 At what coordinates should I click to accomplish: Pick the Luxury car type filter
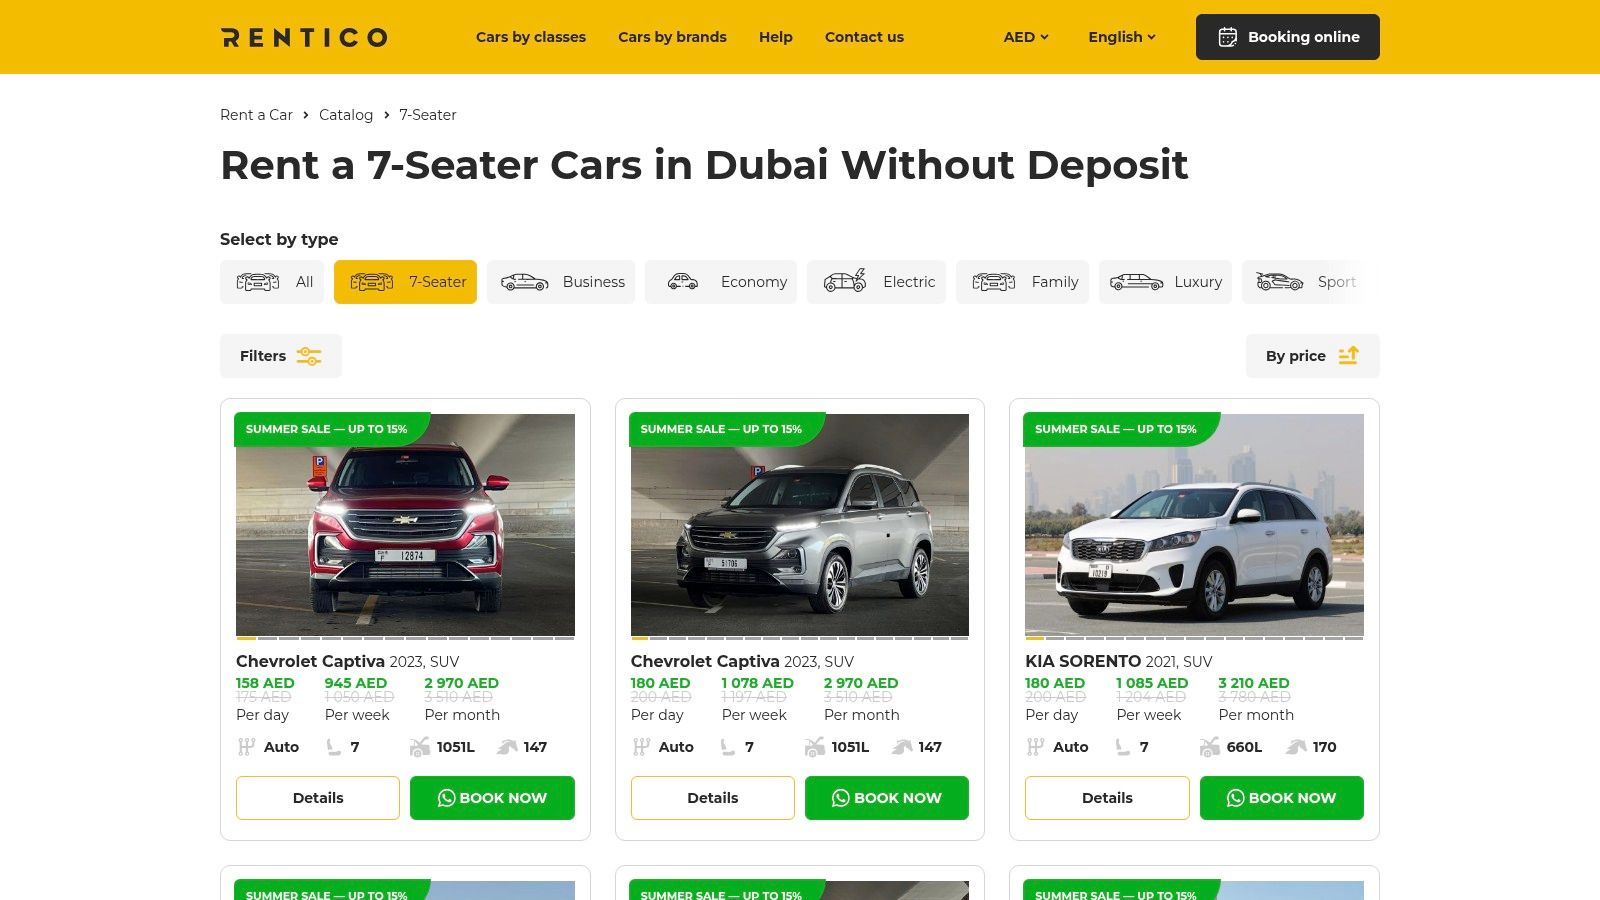point(1165,282)
